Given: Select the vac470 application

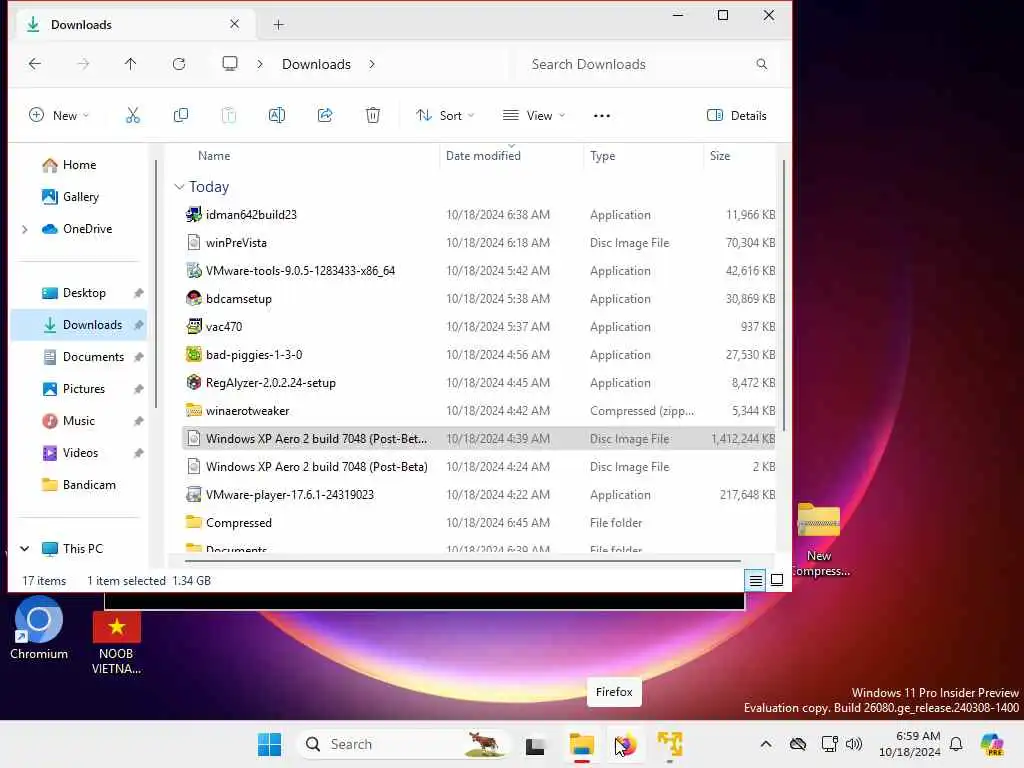Looking at the screenshot, I should 478,327.
